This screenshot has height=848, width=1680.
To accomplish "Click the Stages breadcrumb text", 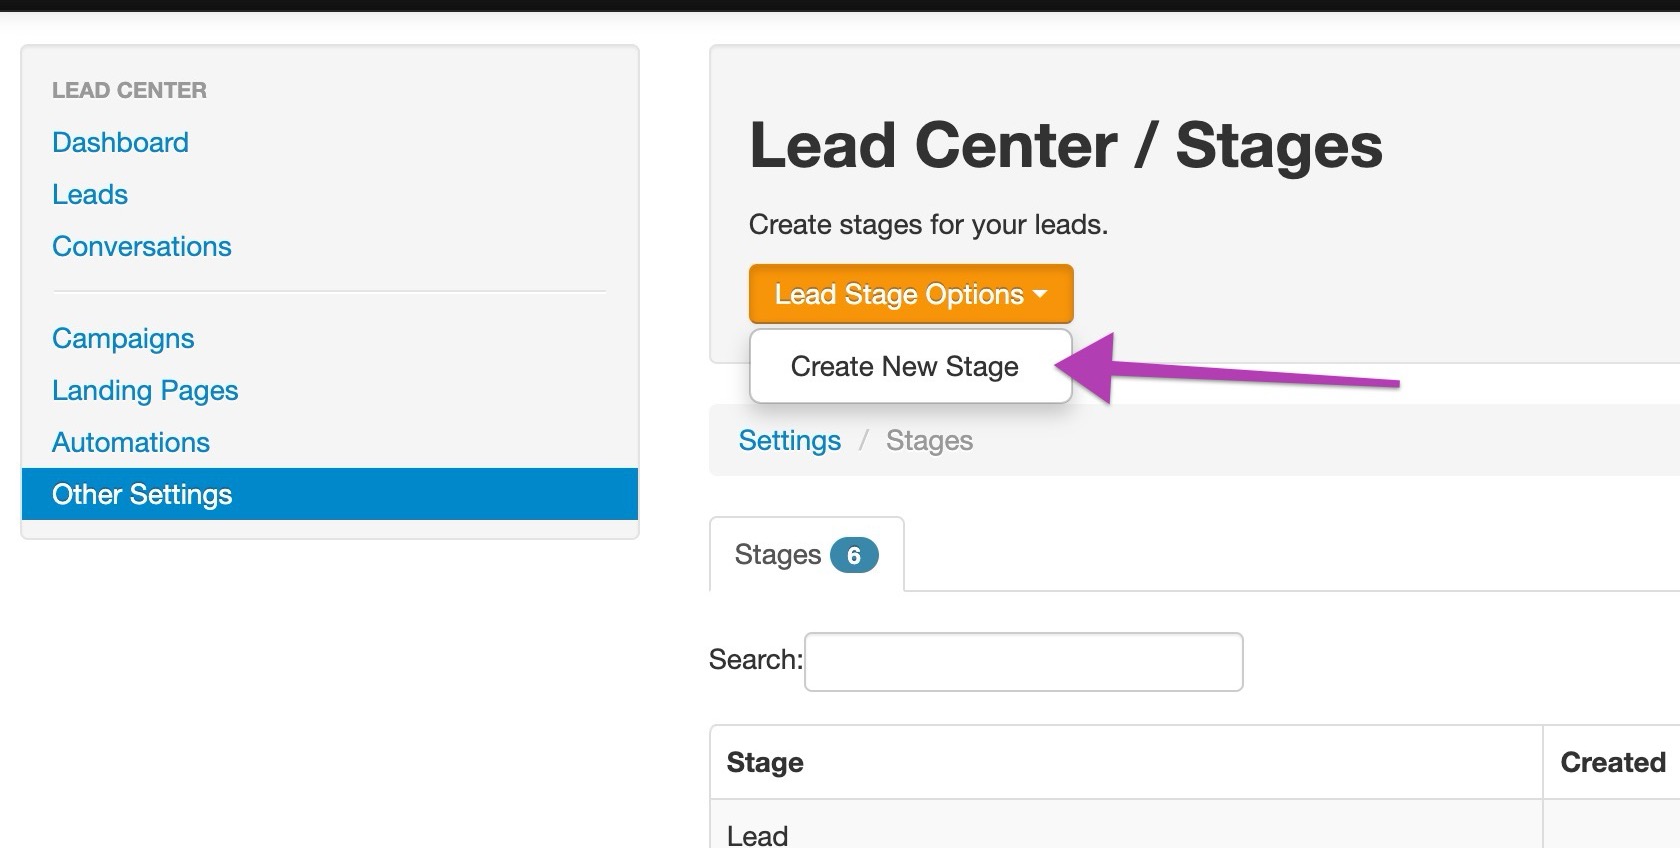I will 929,440.
